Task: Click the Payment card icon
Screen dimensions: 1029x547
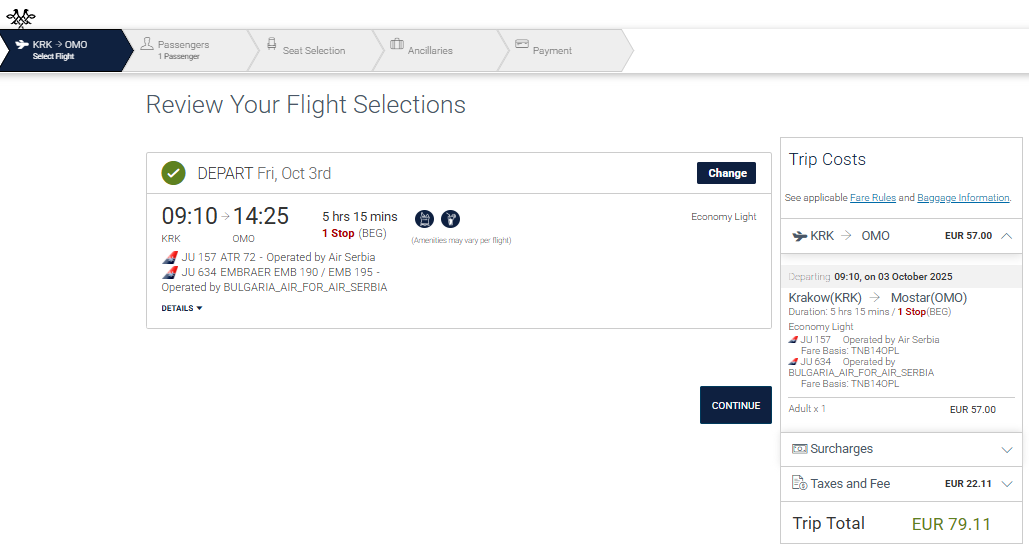Action: pos(522,44)
